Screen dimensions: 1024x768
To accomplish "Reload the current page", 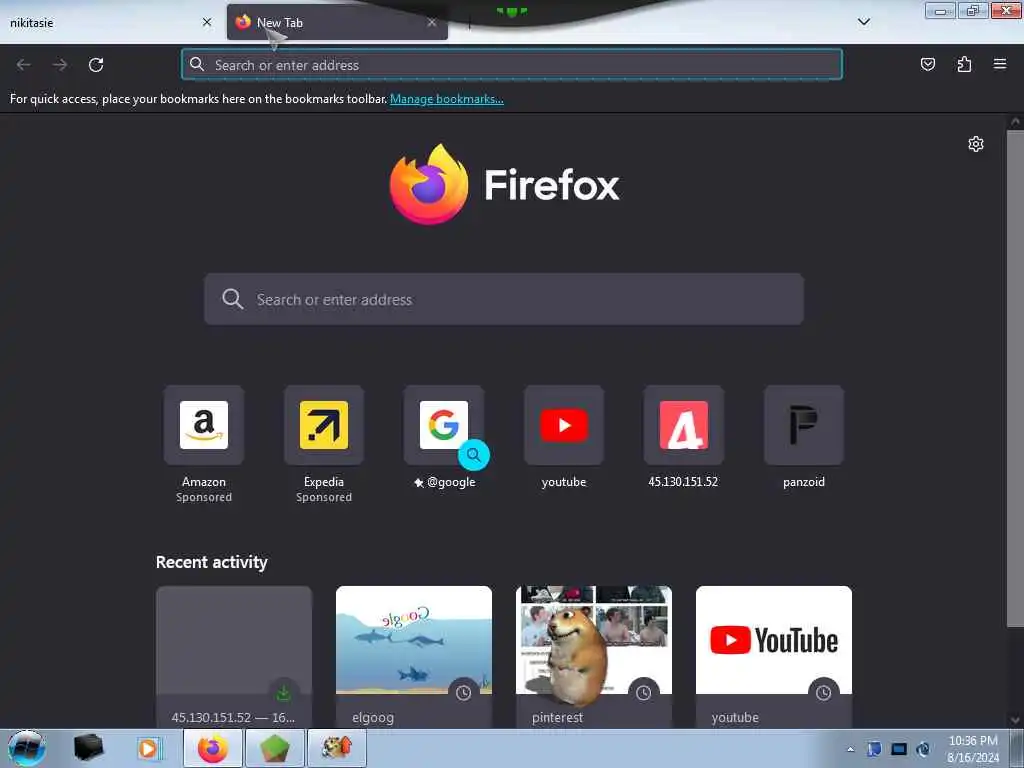I will [x=96, y=65].
